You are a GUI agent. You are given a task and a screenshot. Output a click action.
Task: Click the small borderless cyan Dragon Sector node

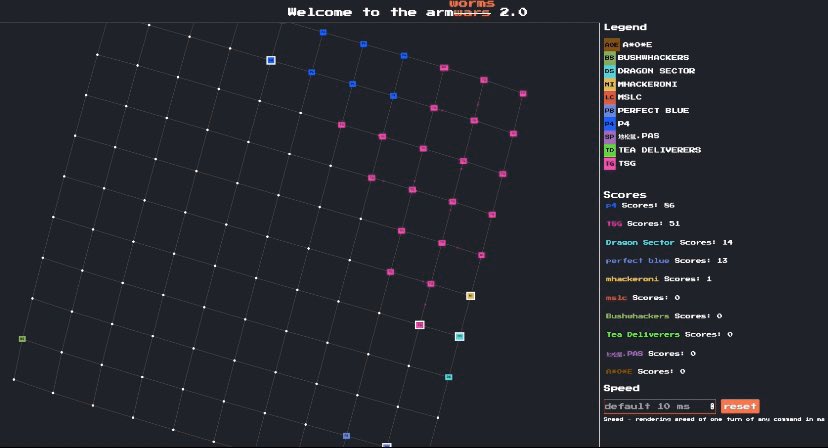coord(448,377)
